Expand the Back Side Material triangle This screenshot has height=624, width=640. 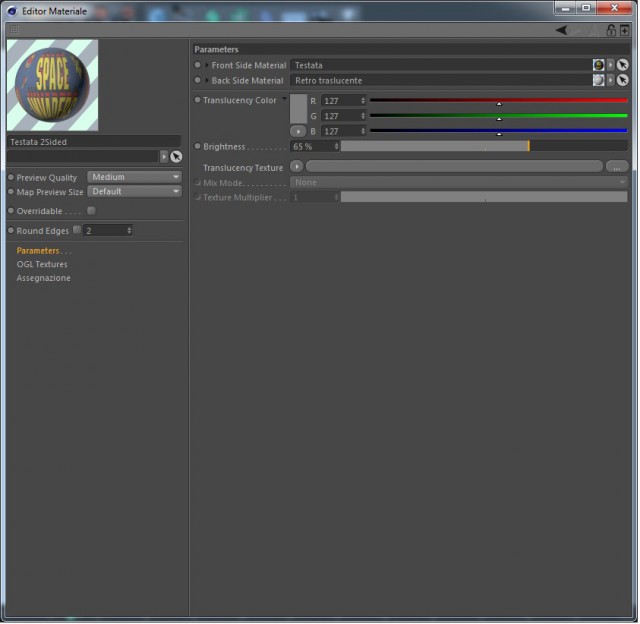[207, 81]
